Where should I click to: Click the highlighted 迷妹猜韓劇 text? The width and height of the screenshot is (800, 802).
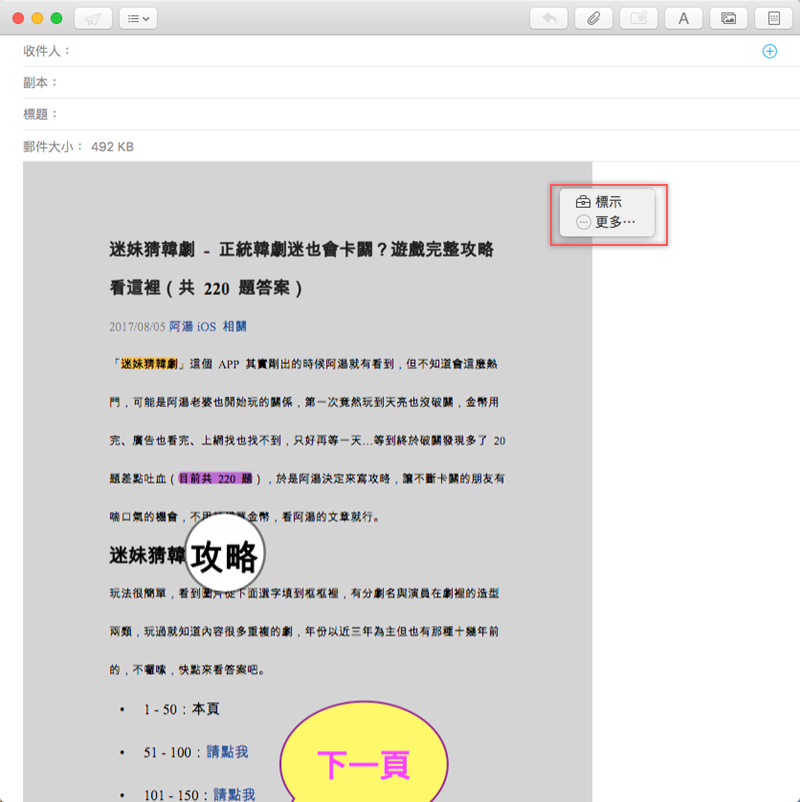pyautogui.click(x=149, y=364)
